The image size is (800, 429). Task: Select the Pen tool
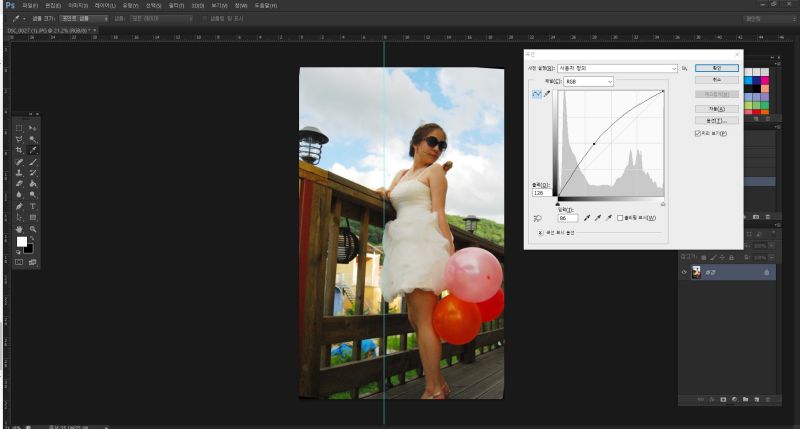coord(19,207)
